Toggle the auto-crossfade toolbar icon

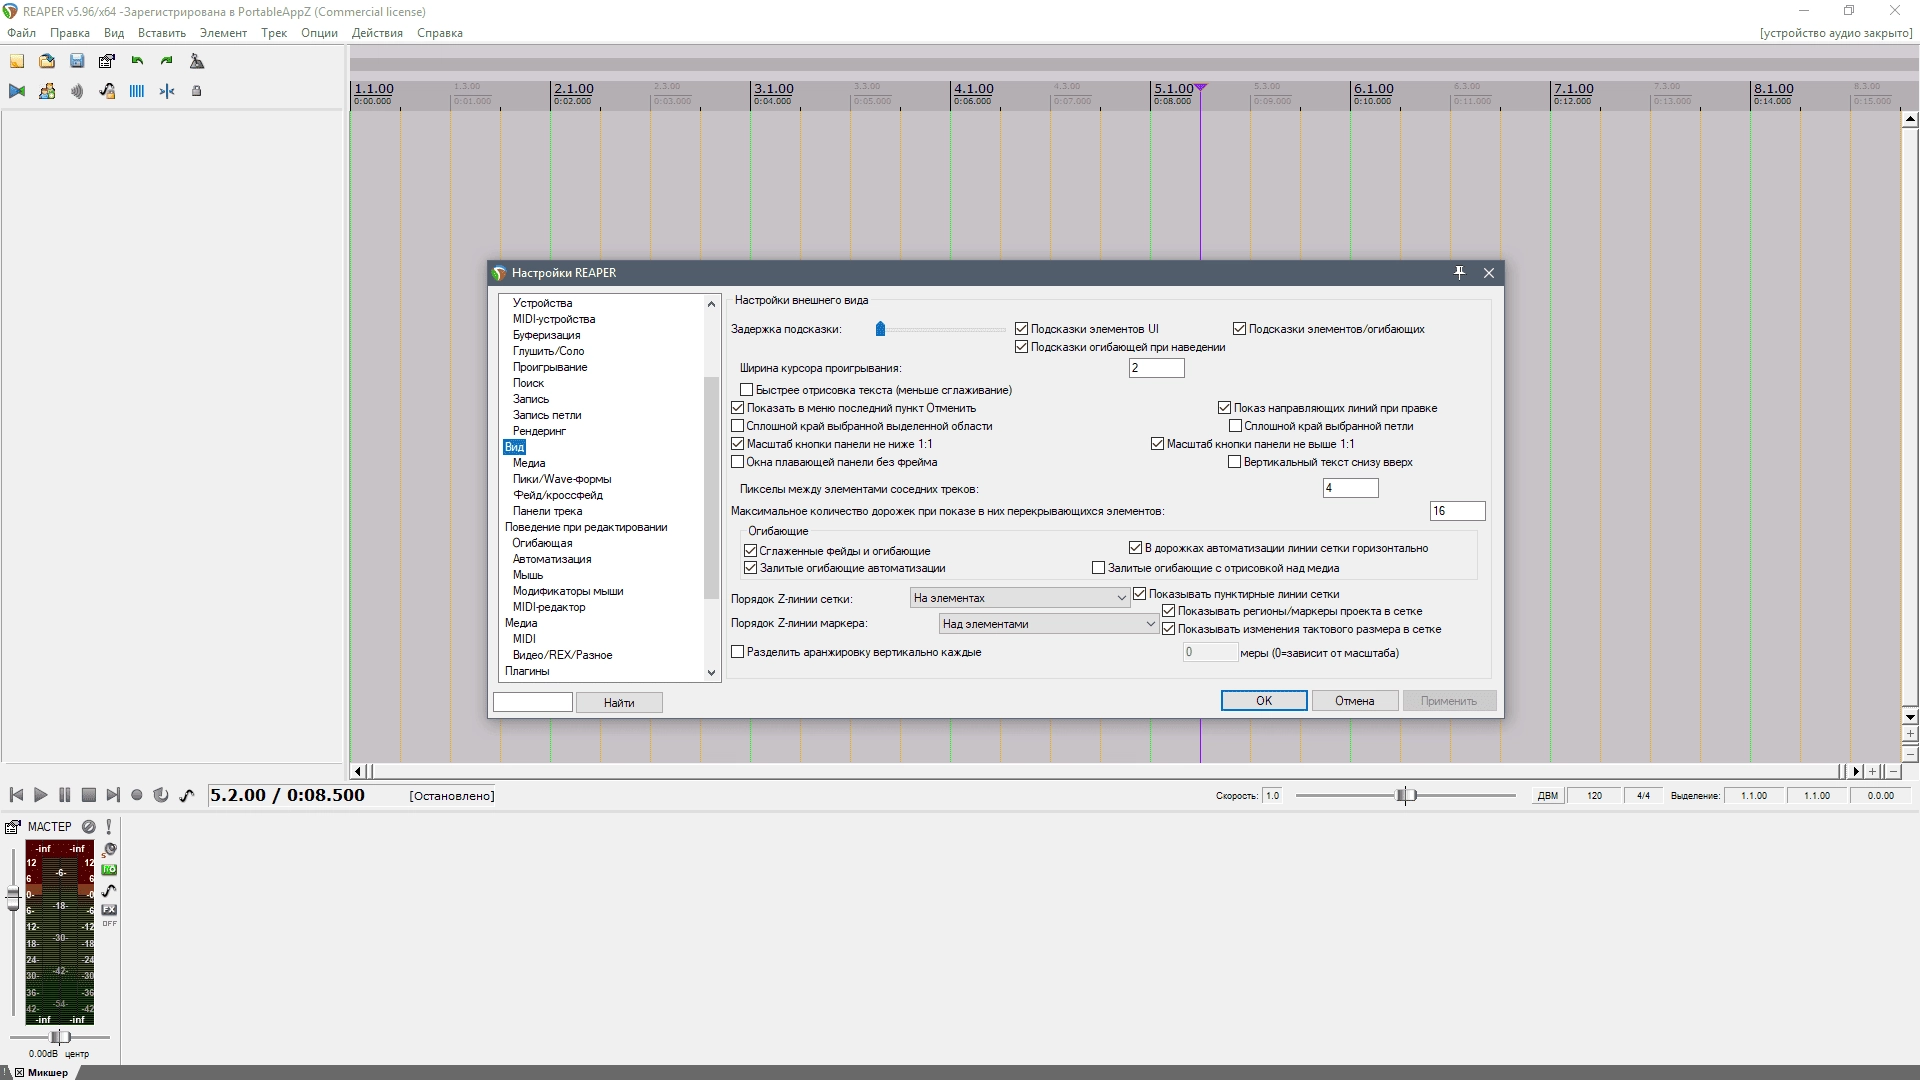[x=17, y=91]
